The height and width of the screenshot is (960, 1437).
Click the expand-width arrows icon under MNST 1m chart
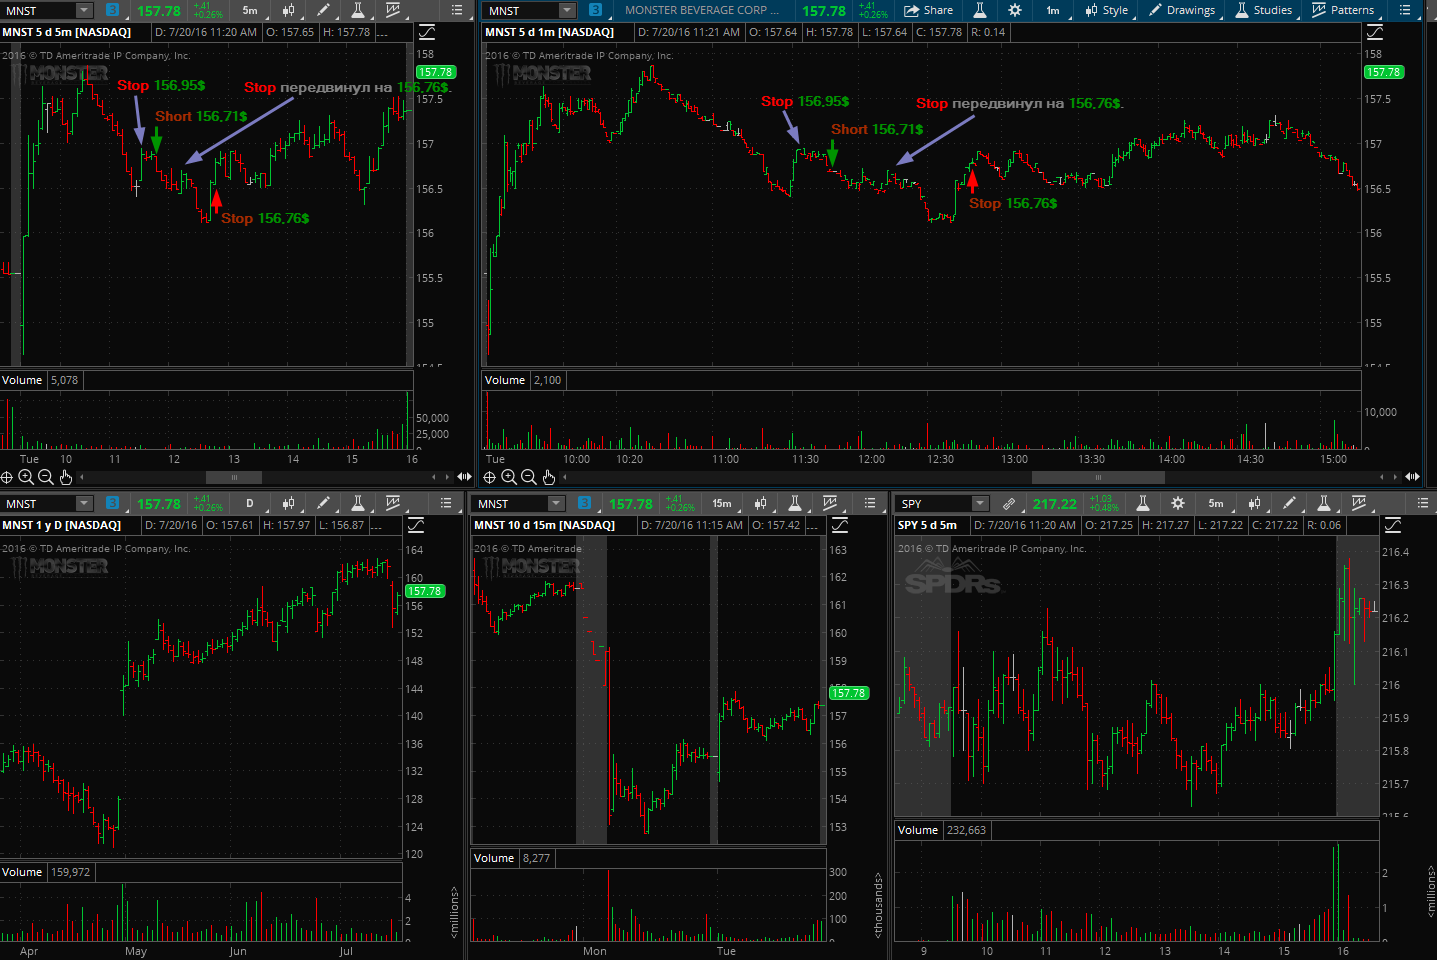click(x=1412, y=477)
